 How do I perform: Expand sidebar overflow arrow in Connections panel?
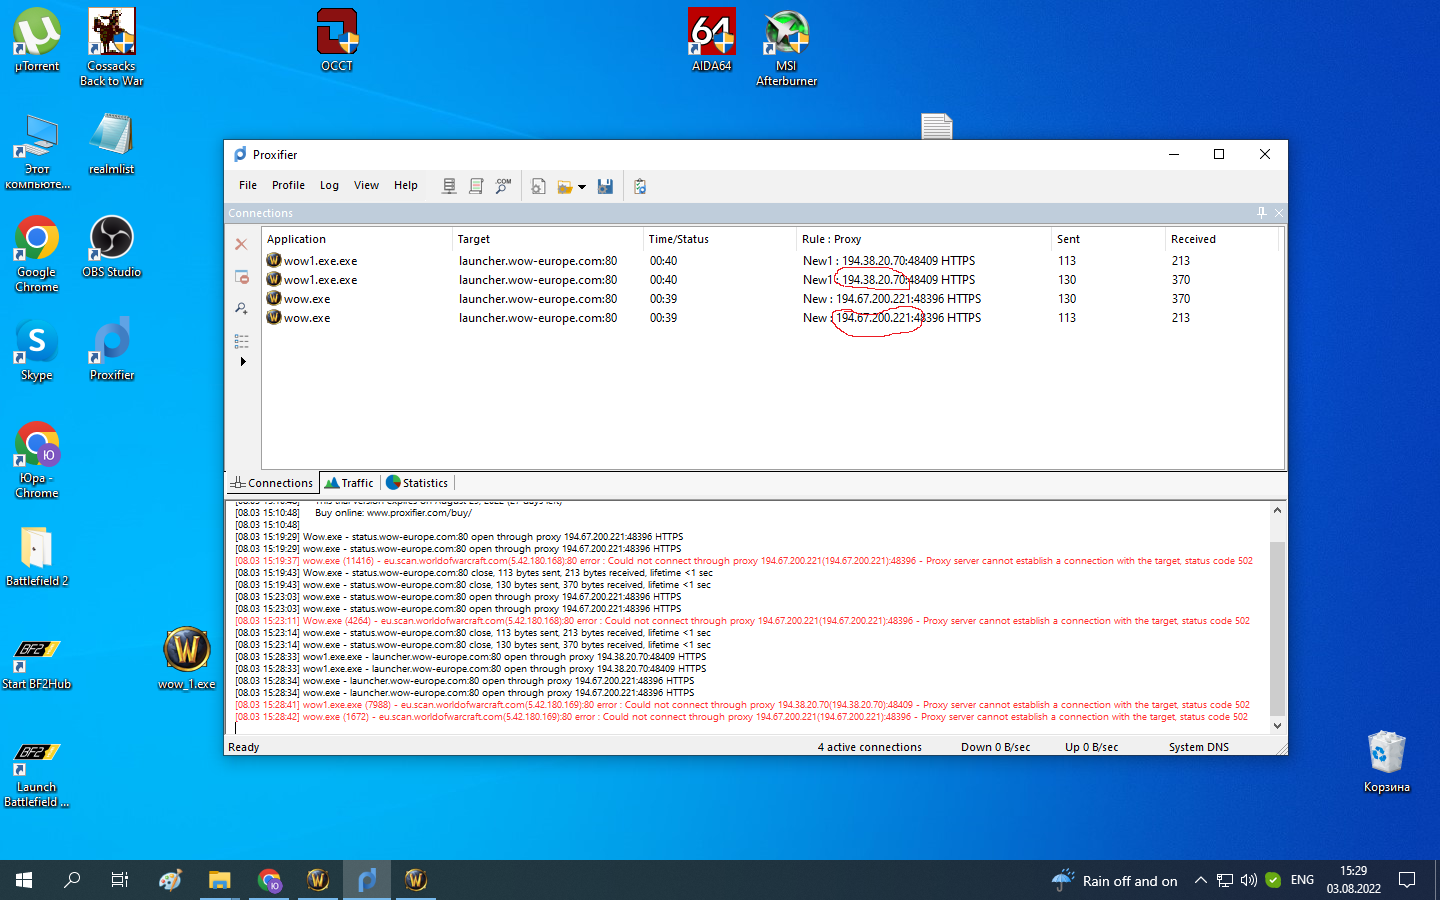[x=242, y=362]
